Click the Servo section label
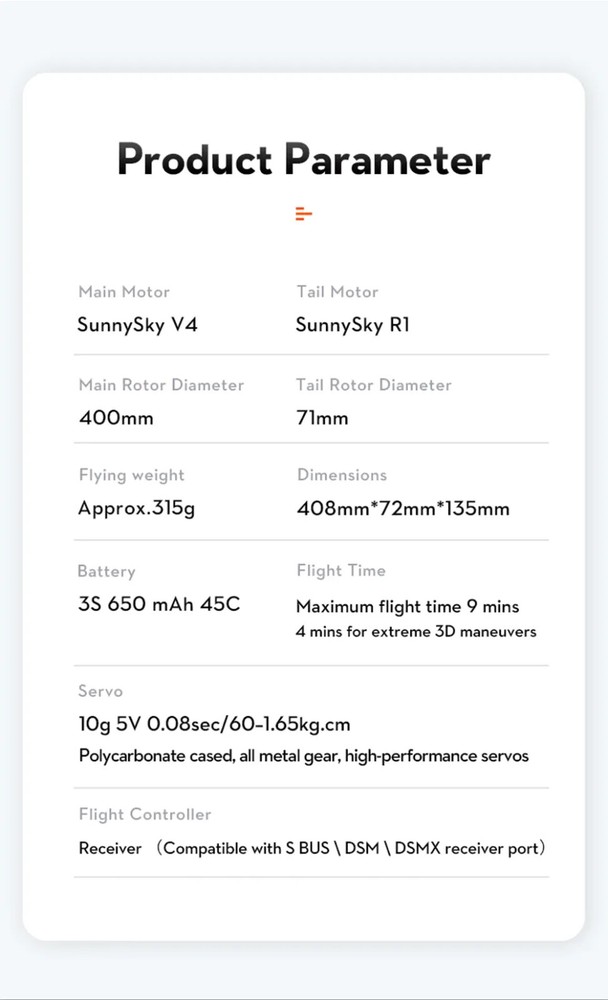The height and width of the screenshot is (1000, 608). (101, 691)
